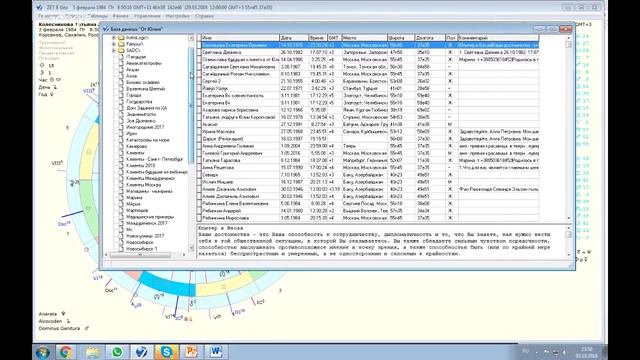Tick marker box for Ислам Мицаев row
Screen dimensions: 640x360
click(200, 182)
